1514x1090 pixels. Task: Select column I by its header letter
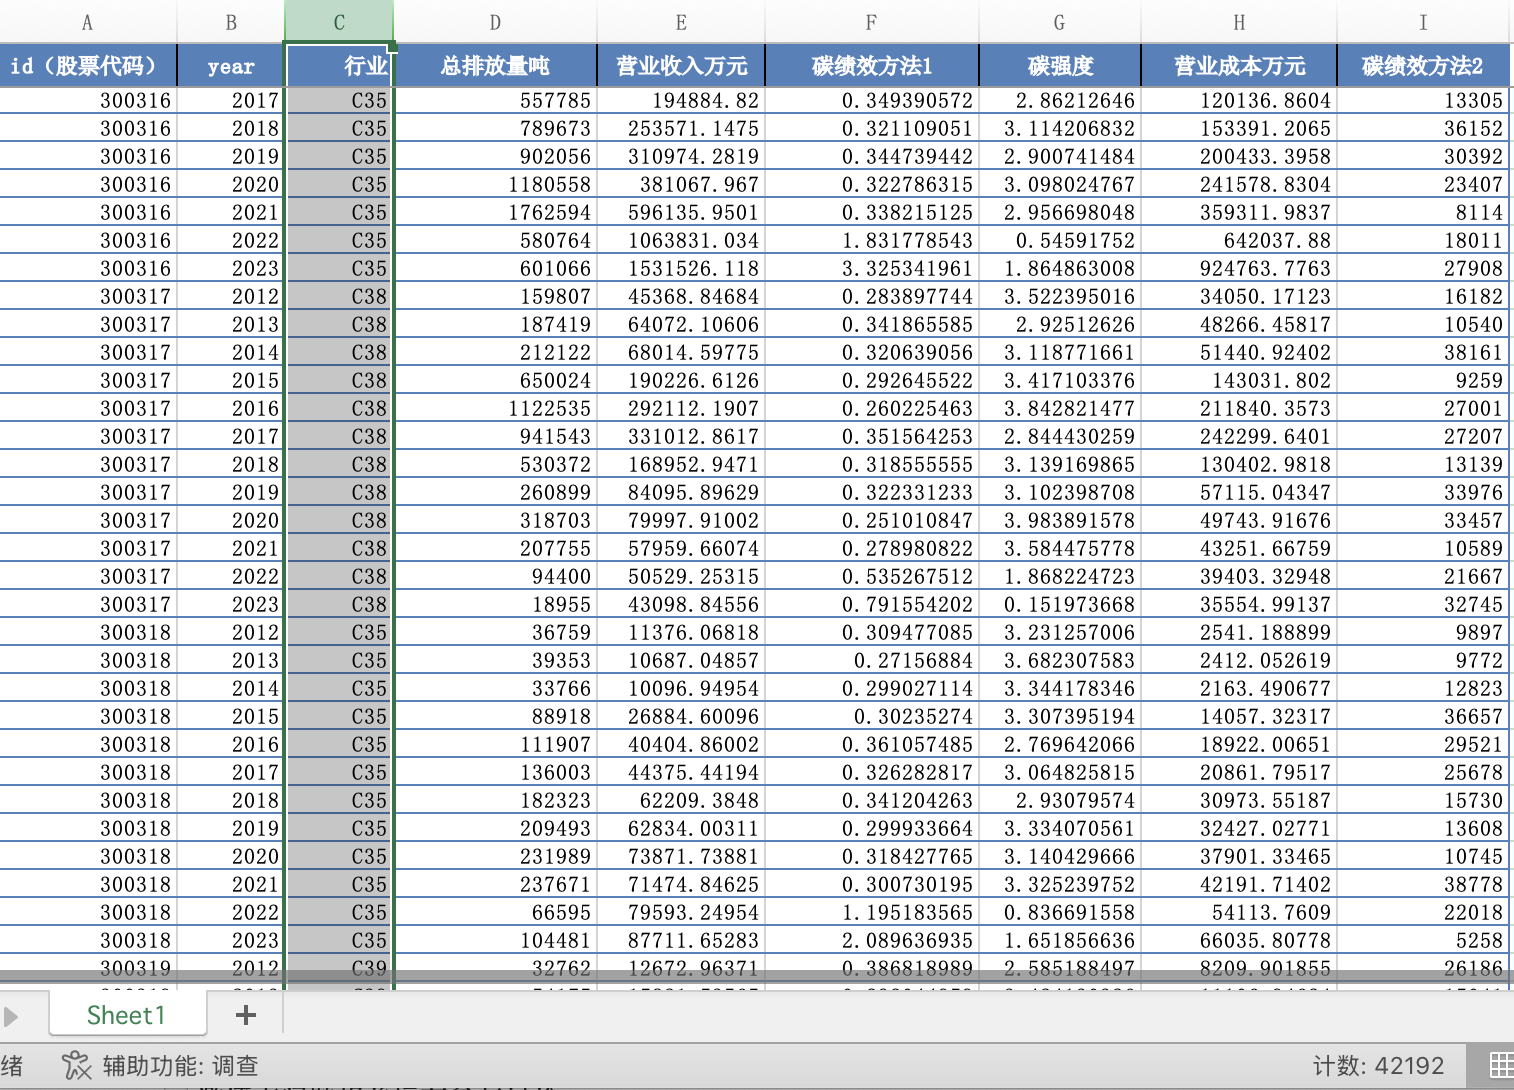coord(1423,22)
